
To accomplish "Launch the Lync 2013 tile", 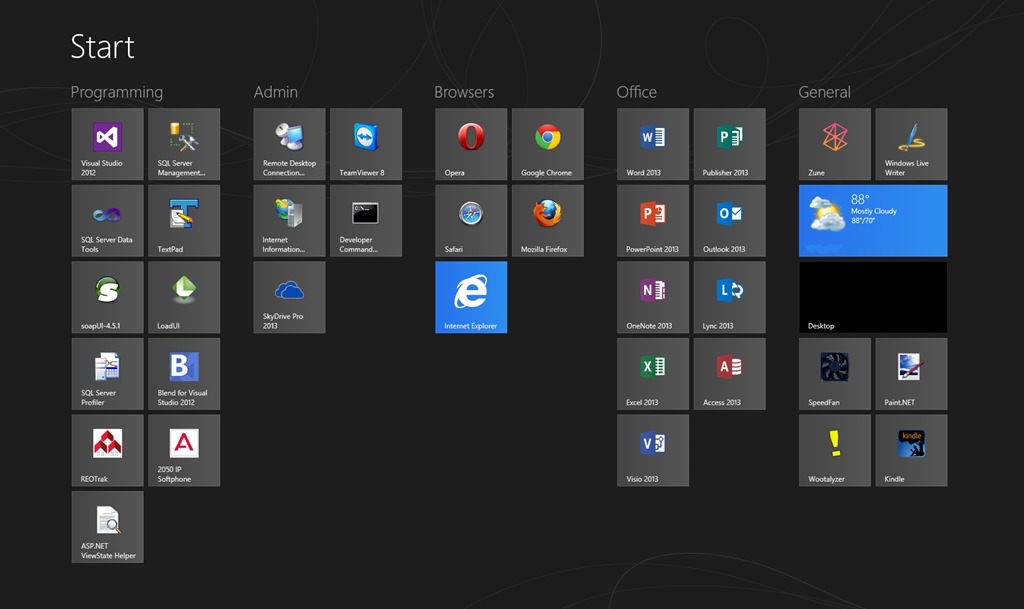I will click(x=729, y=297).
